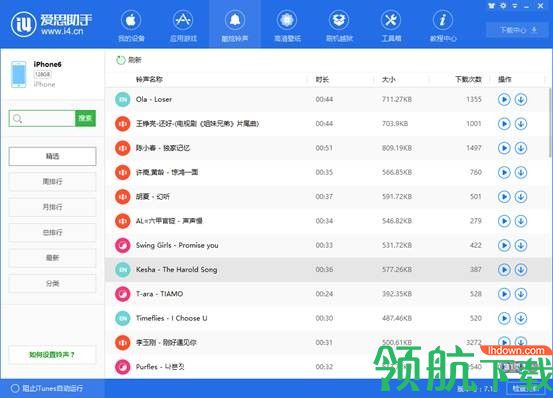Download the 591.72KB ringtone

pos(521,197)
